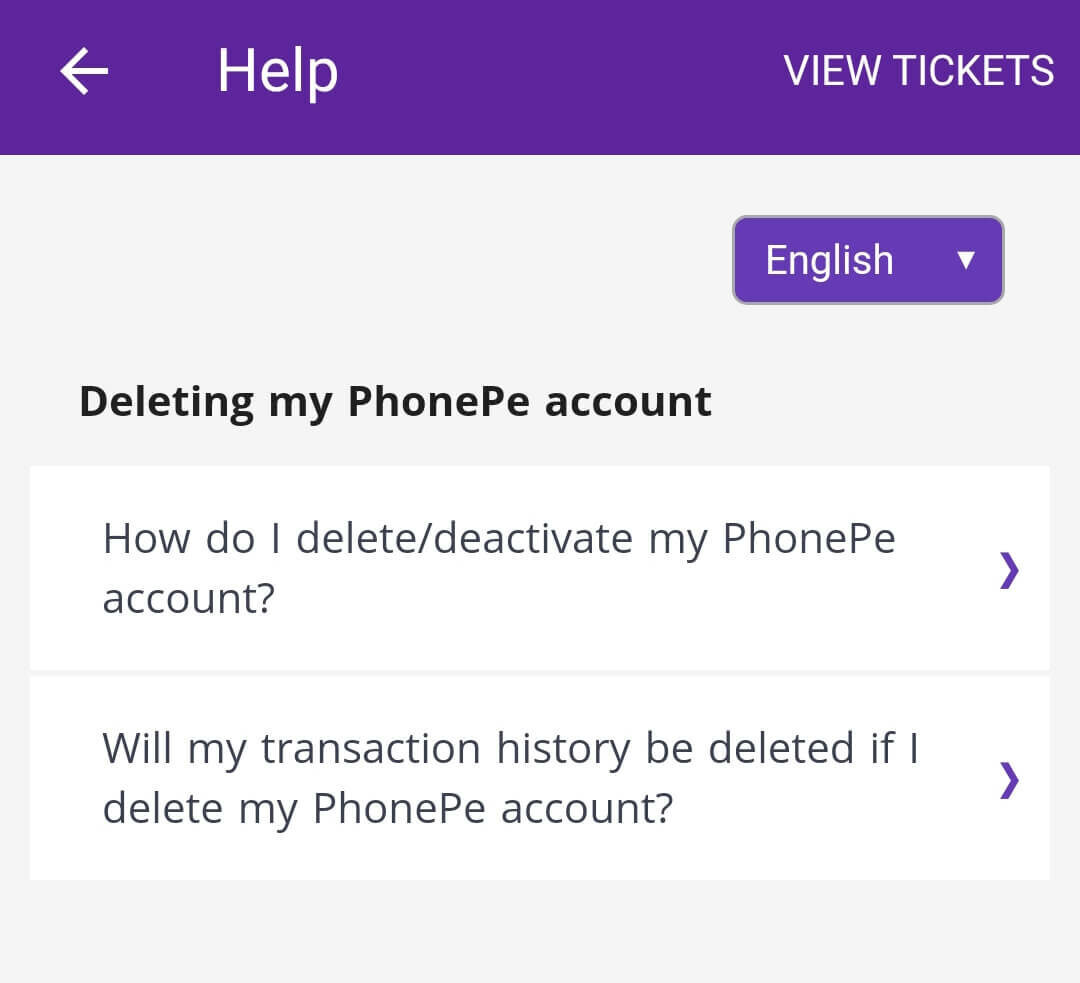Image resolution: width=1080 pixels, height=983 pixels.
Task: Open the English language dropdown
Action: (868, 260)
